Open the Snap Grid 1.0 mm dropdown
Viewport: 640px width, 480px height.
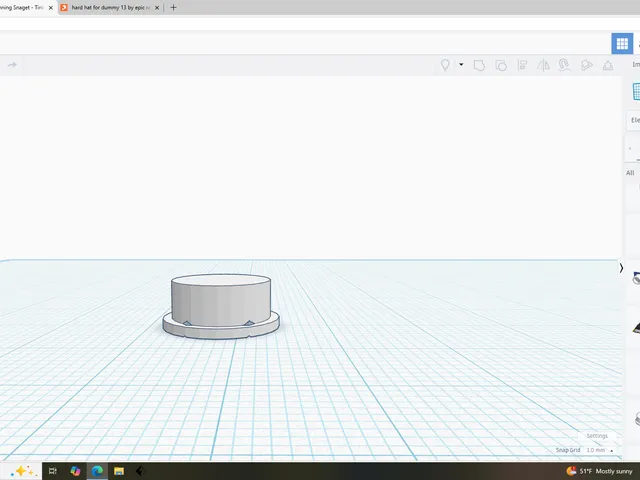600,450
